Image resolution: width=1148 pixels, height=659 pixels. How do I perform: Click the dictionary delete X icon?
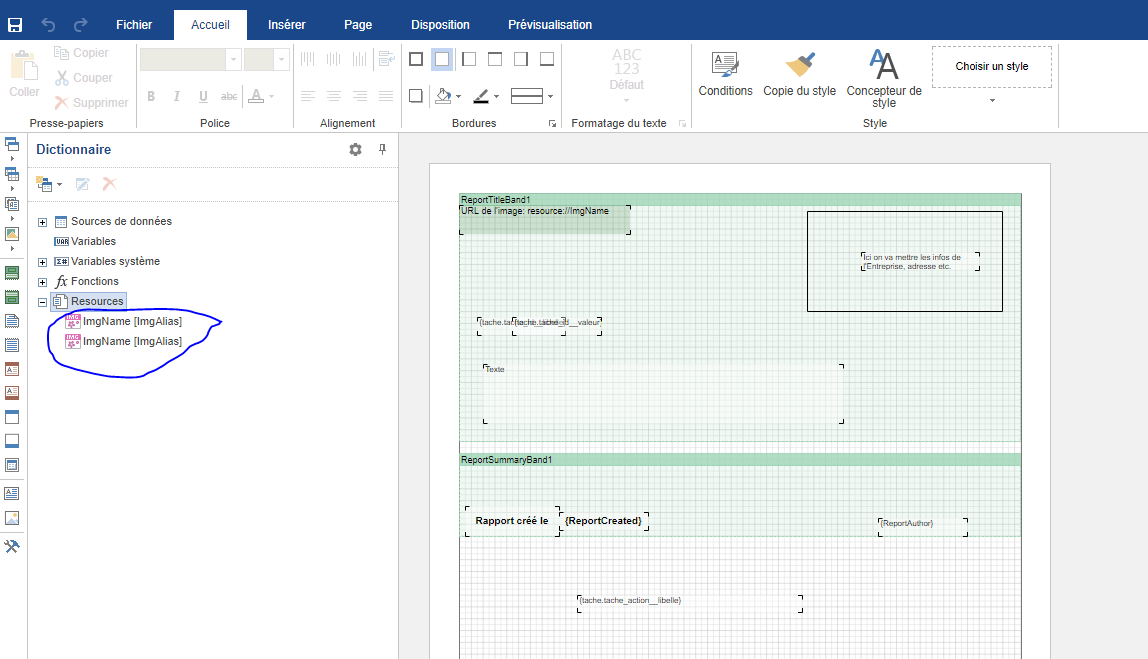click(110, 185)
